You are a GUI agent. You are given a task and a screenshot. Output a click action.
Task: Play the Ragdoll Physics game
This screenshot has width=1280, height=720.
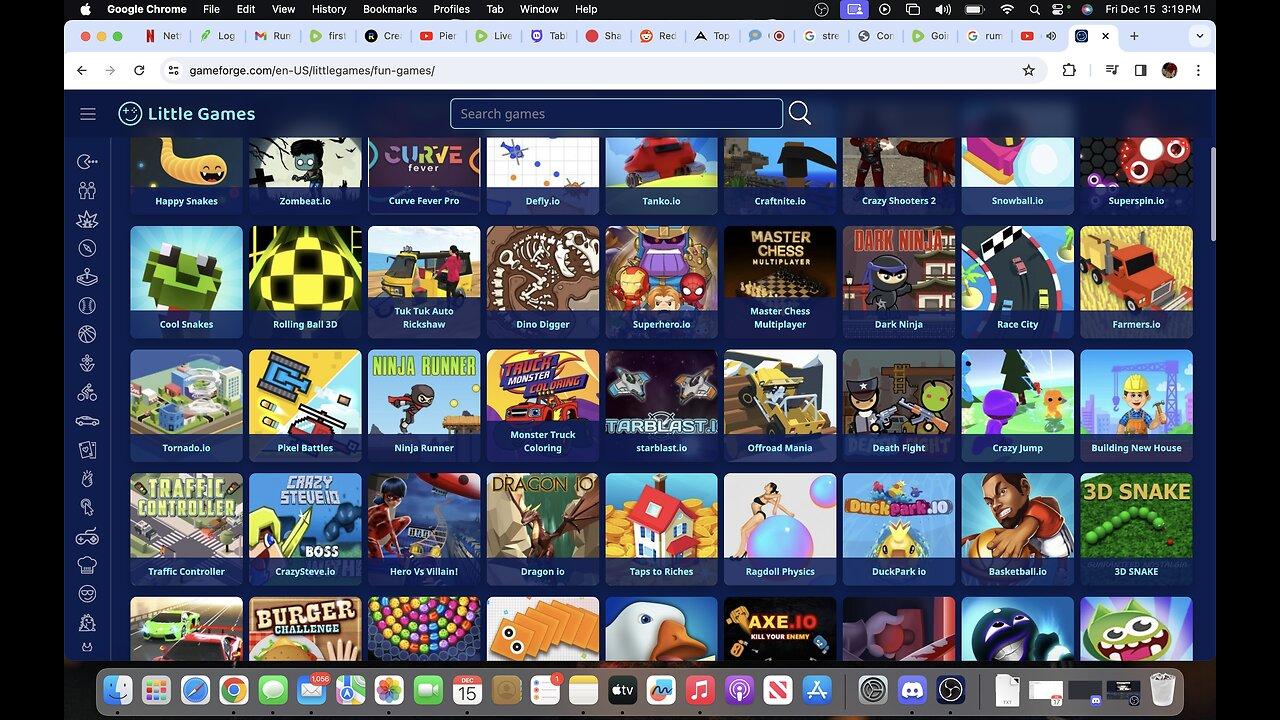pos(780,528)
